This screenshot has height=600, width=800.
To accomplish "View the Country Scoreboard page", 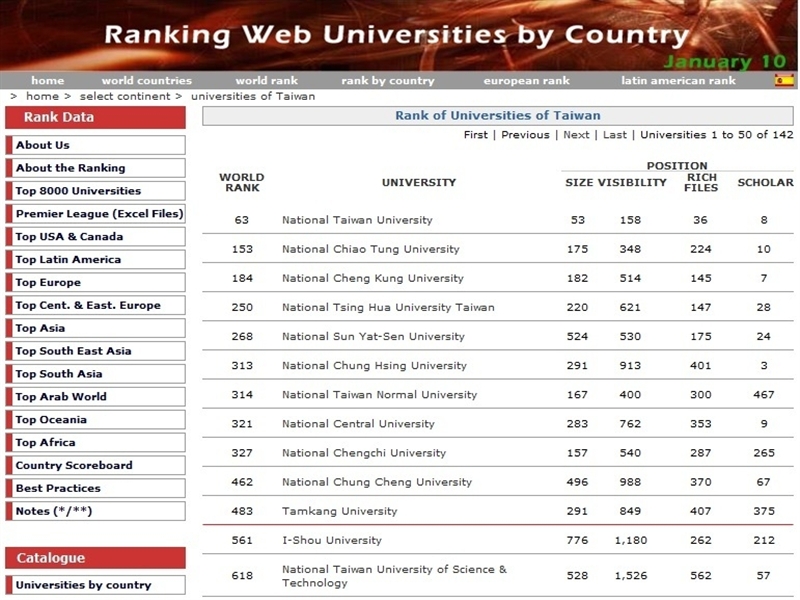I will 74,466.
